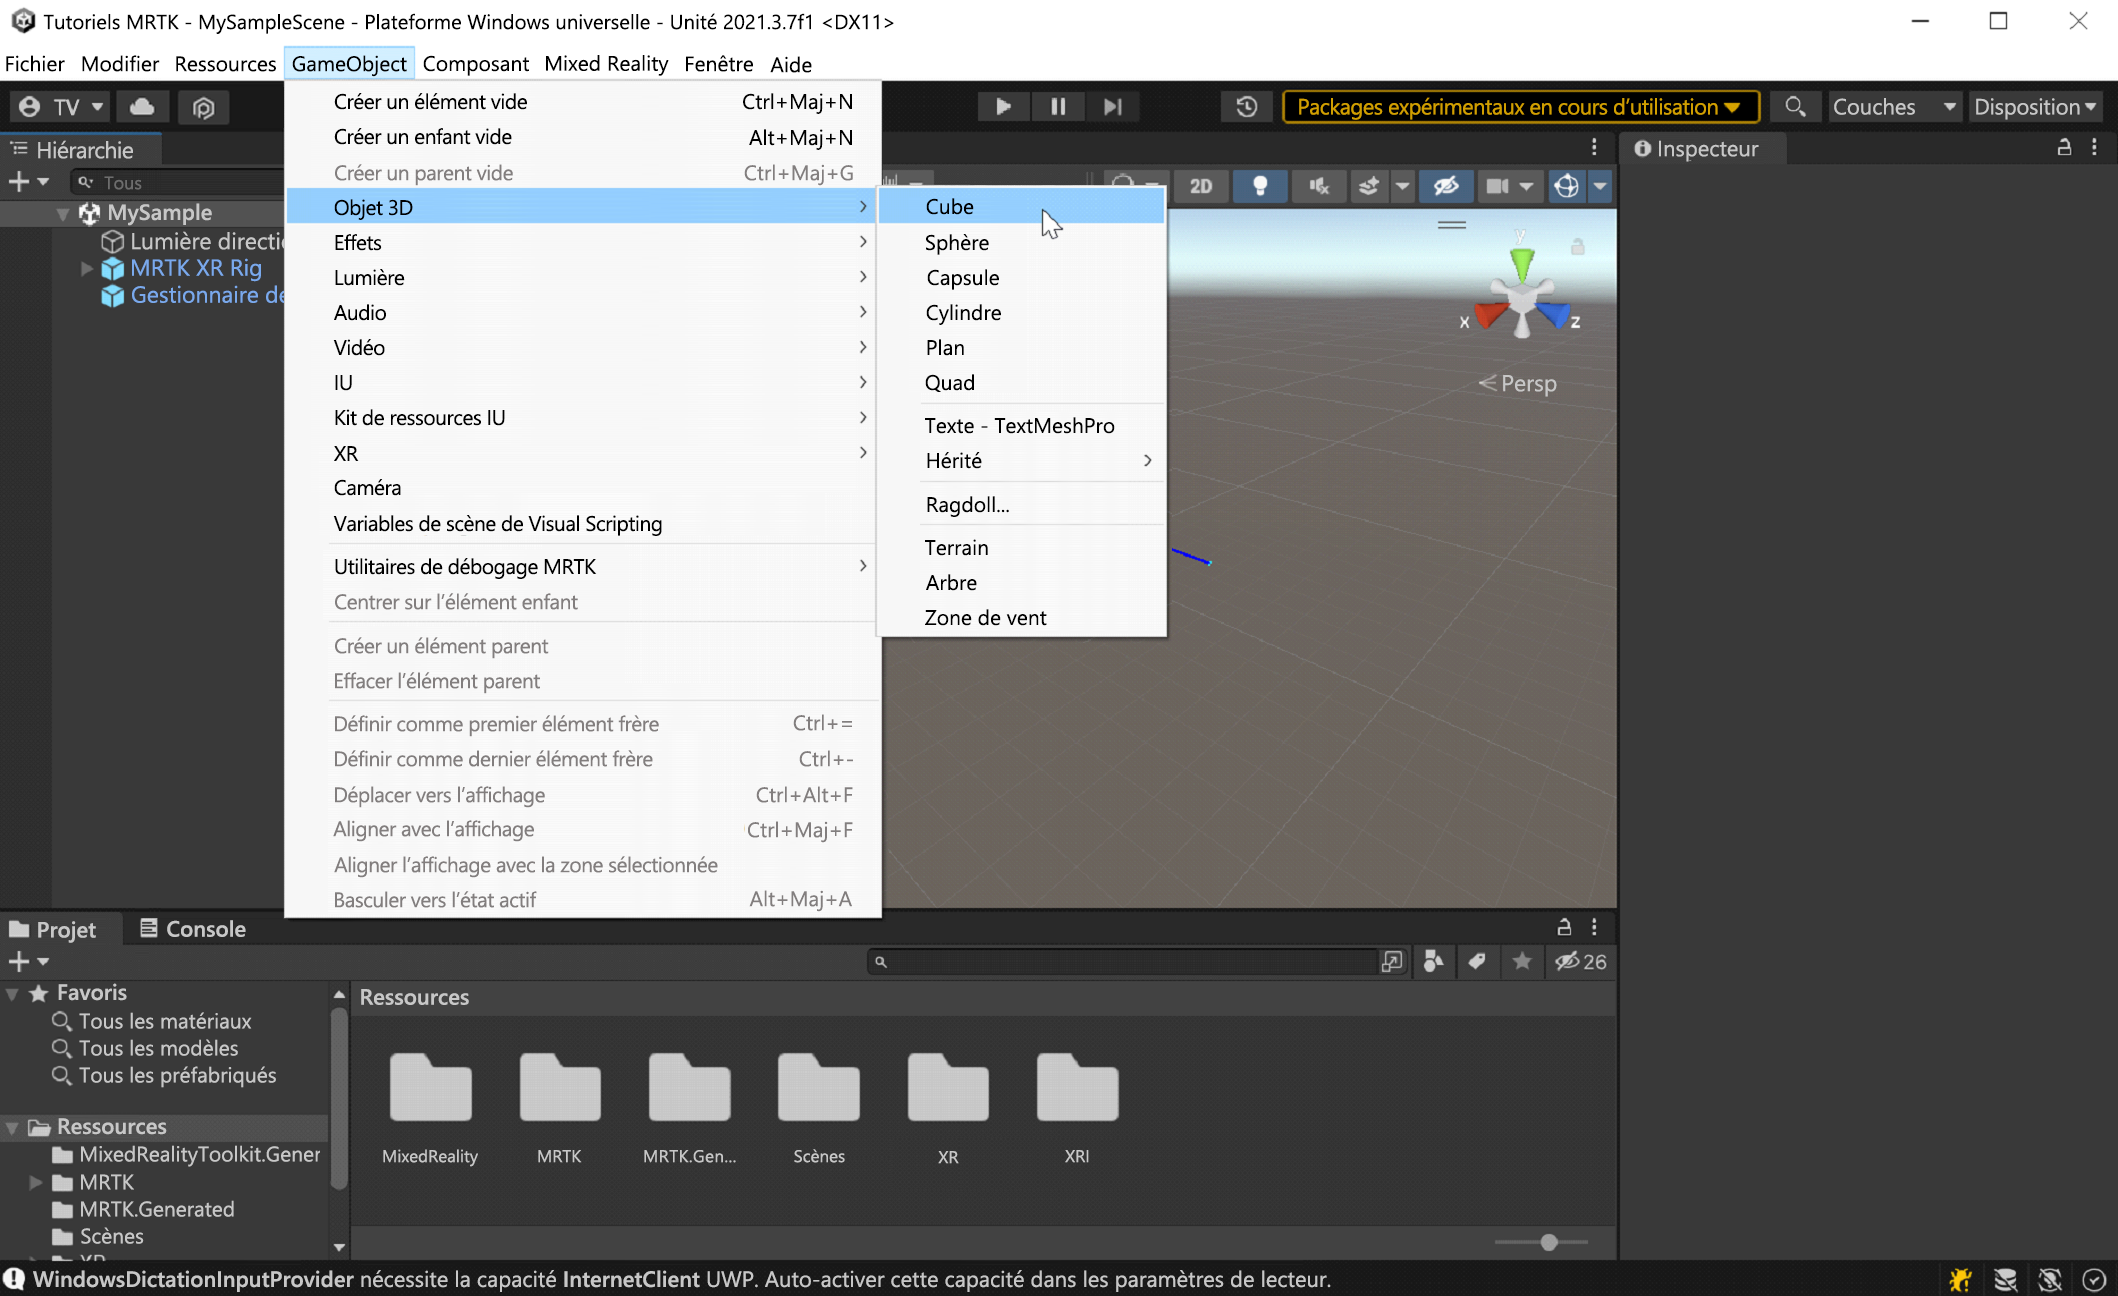The width and height of the screenshot is (2118, 1296).
Task: Select the Lighting toggle icon in toolbar
Action: [x=1259, y=184]
